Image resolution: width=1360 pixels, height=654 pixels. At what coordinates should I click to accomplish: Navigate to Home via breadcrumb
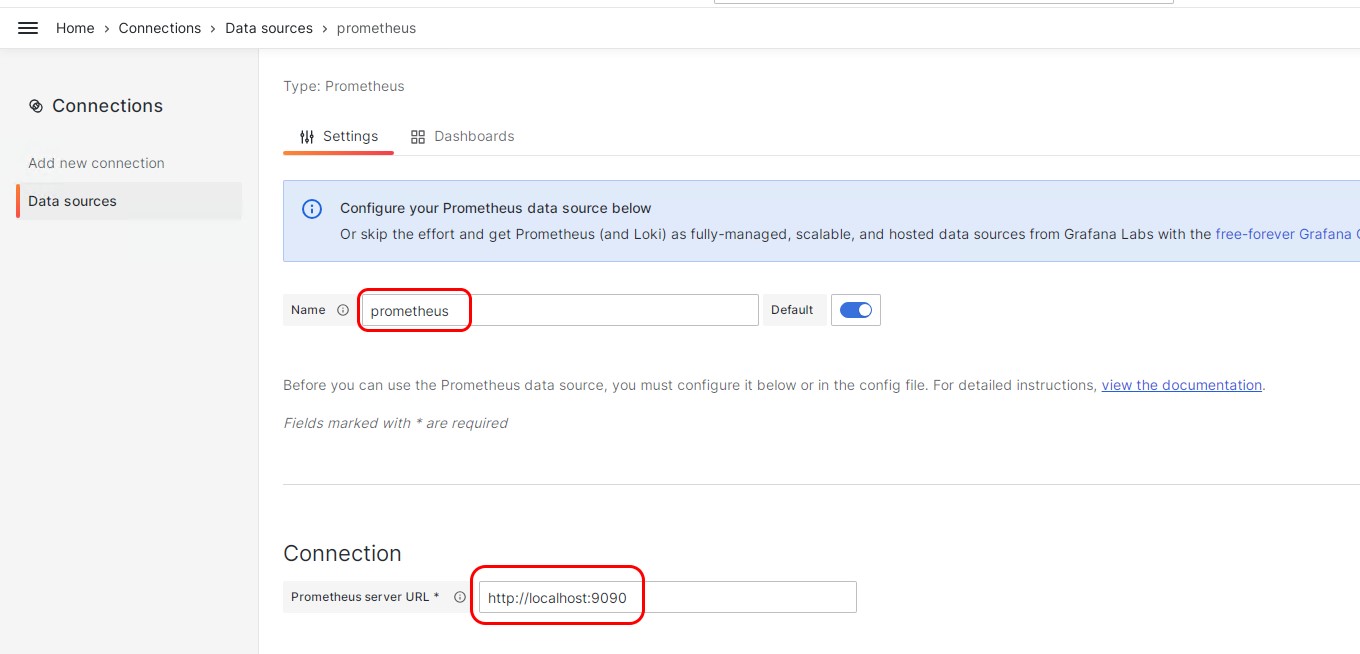point(75,28)
